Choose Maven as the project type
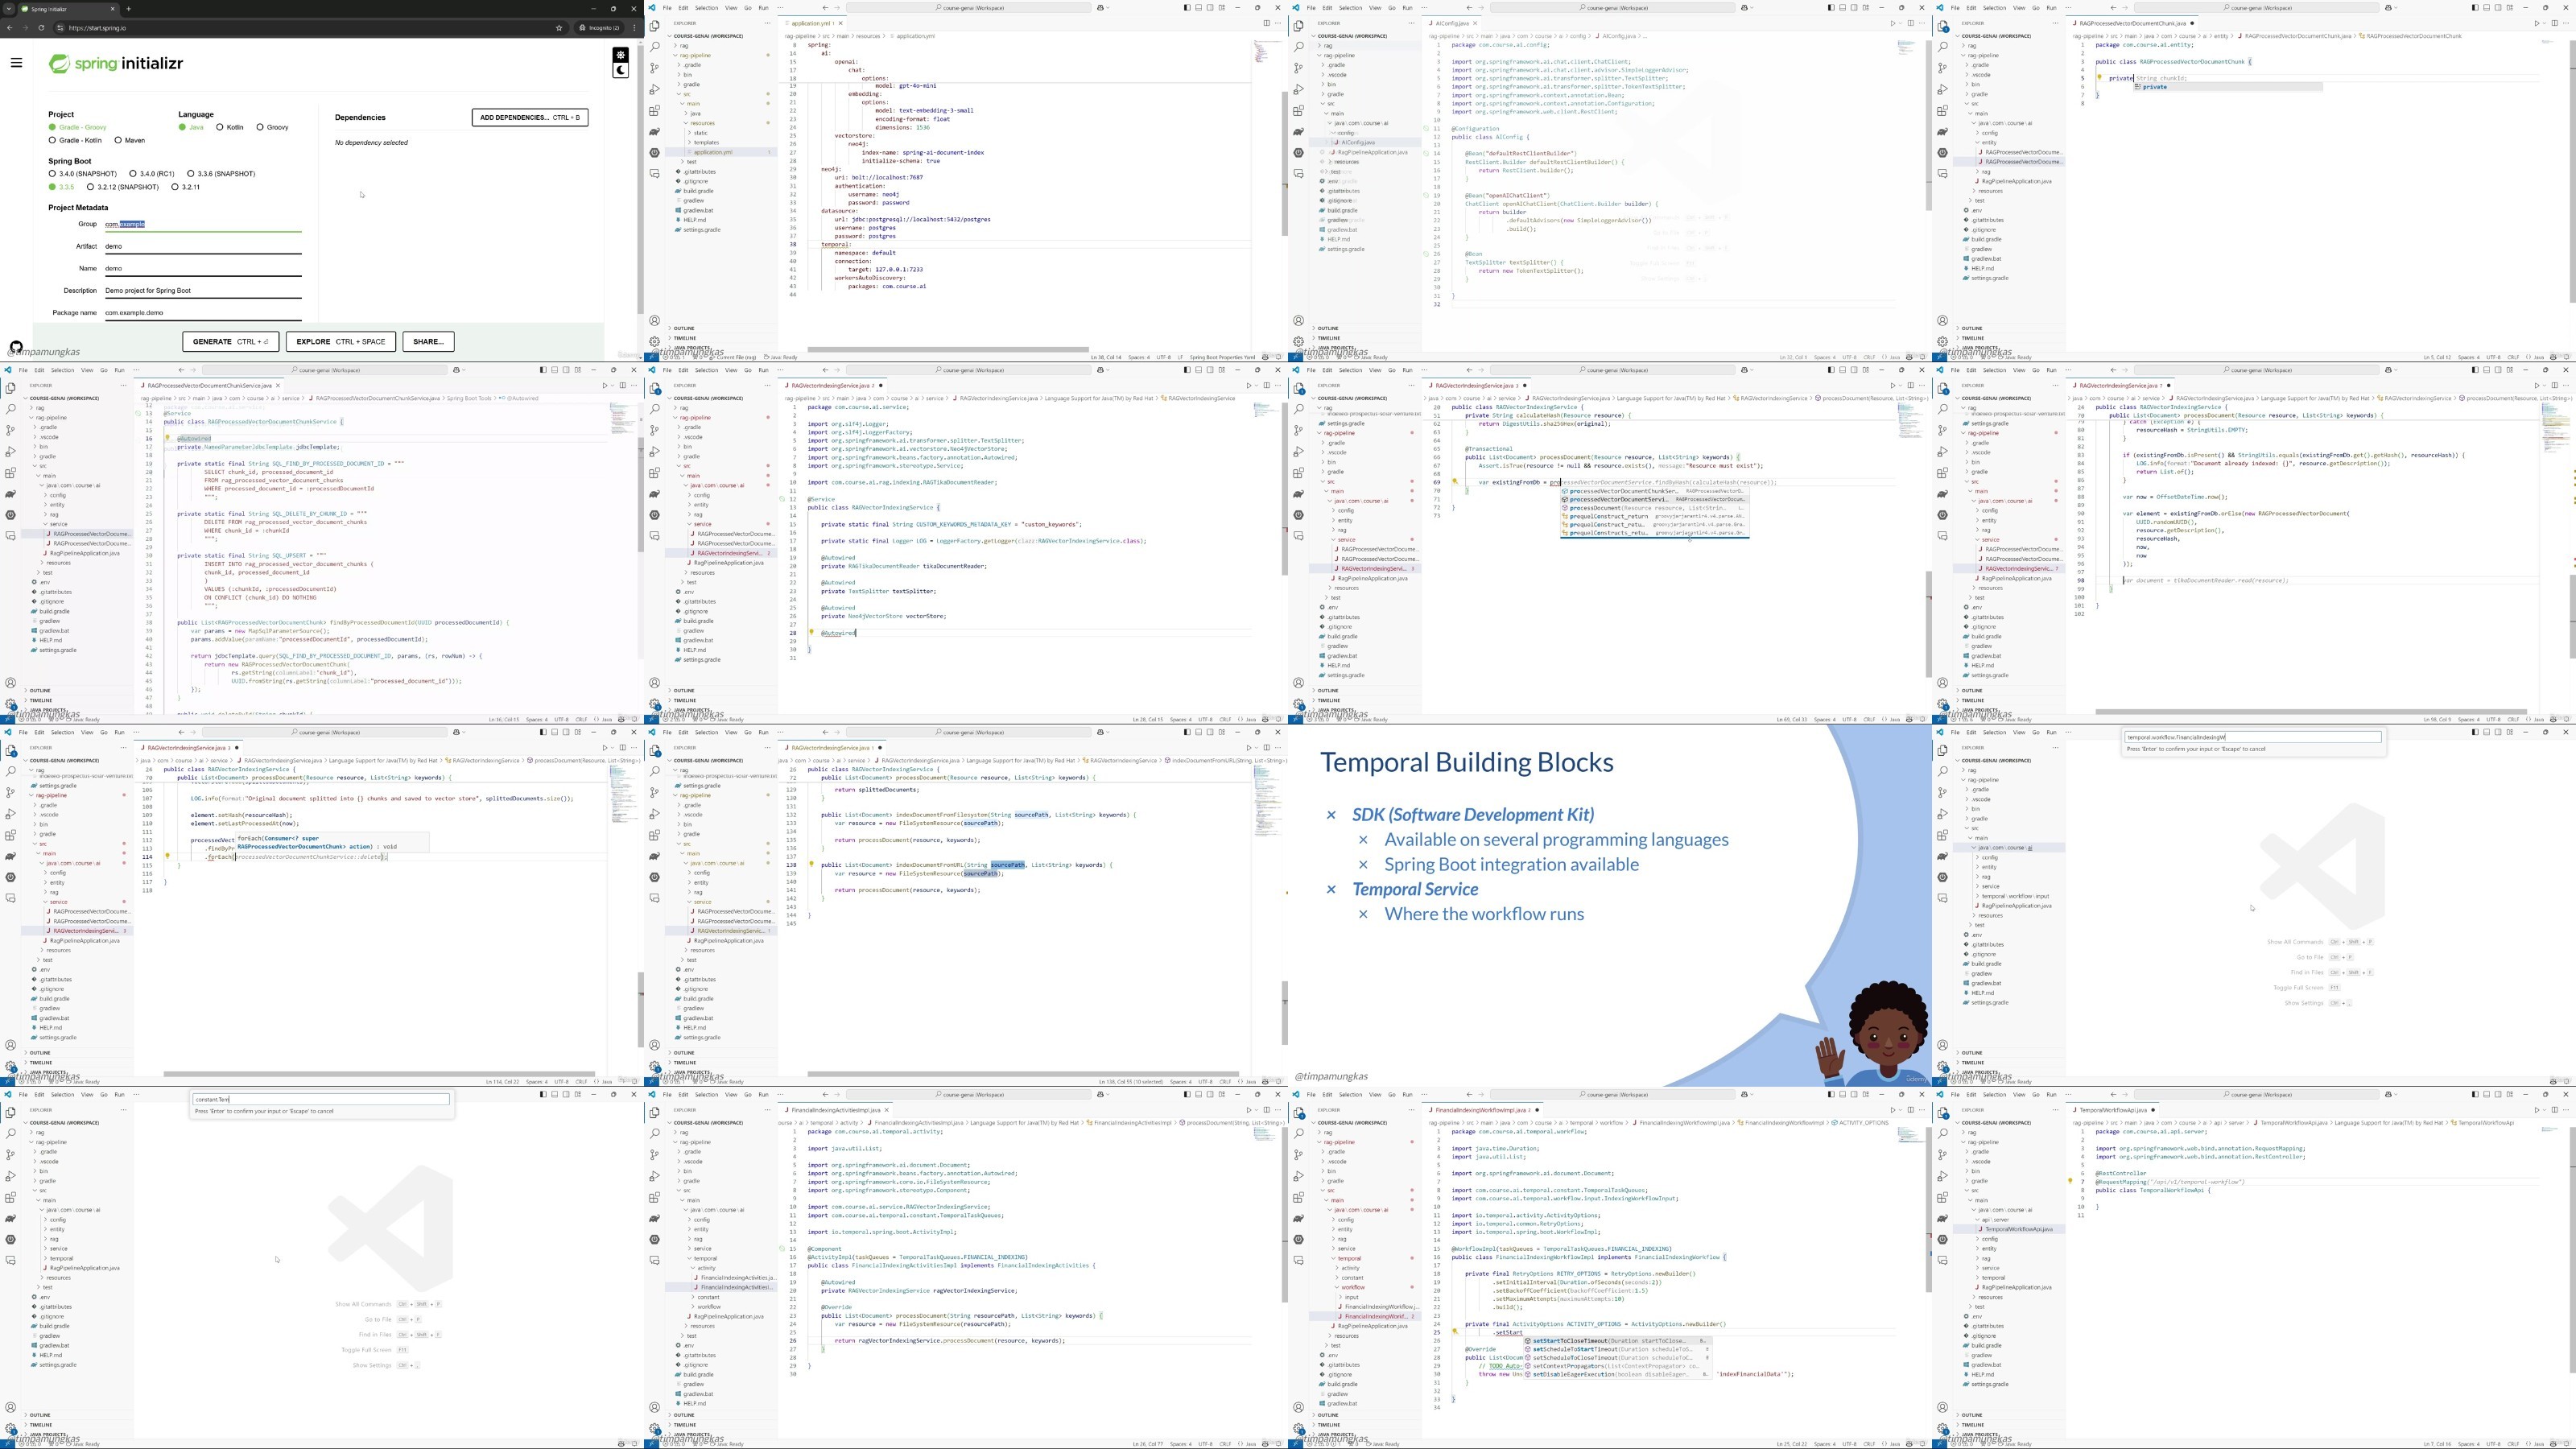The height and width of the screenshot is (1449, 2576). tap(130, 140)
